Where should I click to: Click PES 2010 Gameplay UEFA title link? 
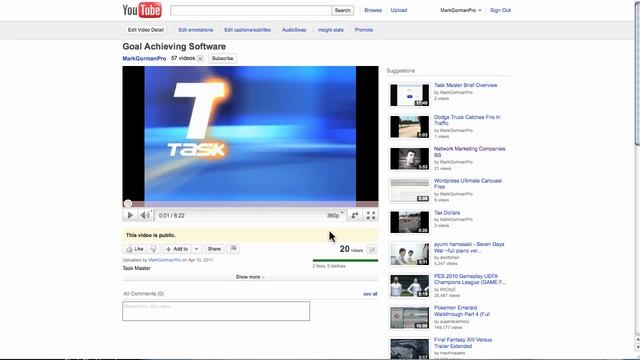coord(469,279)
